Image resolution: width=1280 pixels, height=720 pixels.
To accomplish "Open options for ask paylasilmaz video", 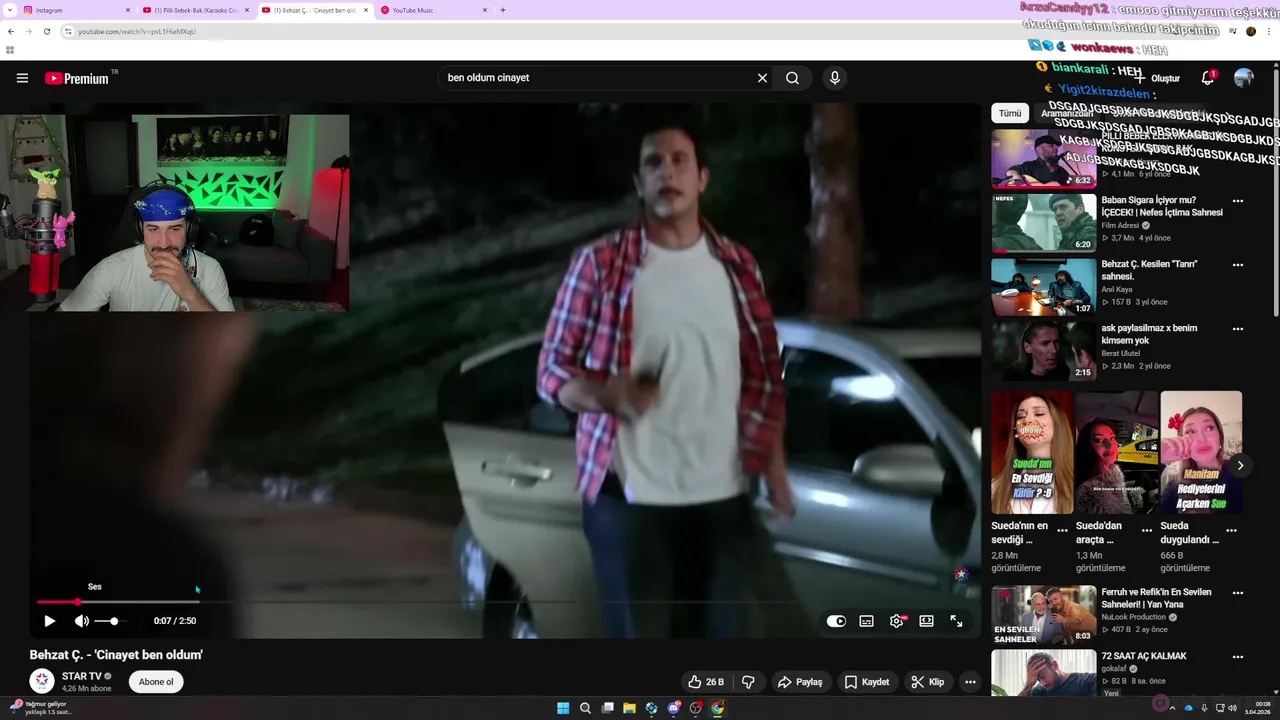I will pos(1238,329).
